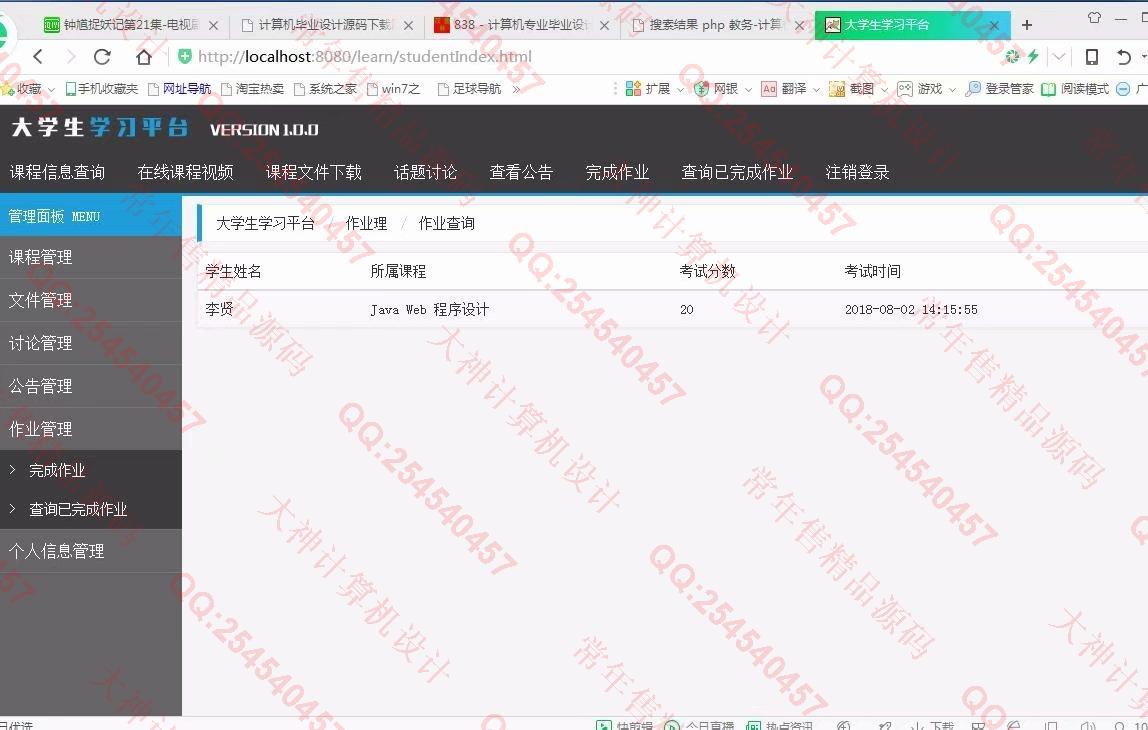This screenshot has width=1148, height=730.
Task: Enable 阅读模式 reading mode
Action: point(1075,89)
